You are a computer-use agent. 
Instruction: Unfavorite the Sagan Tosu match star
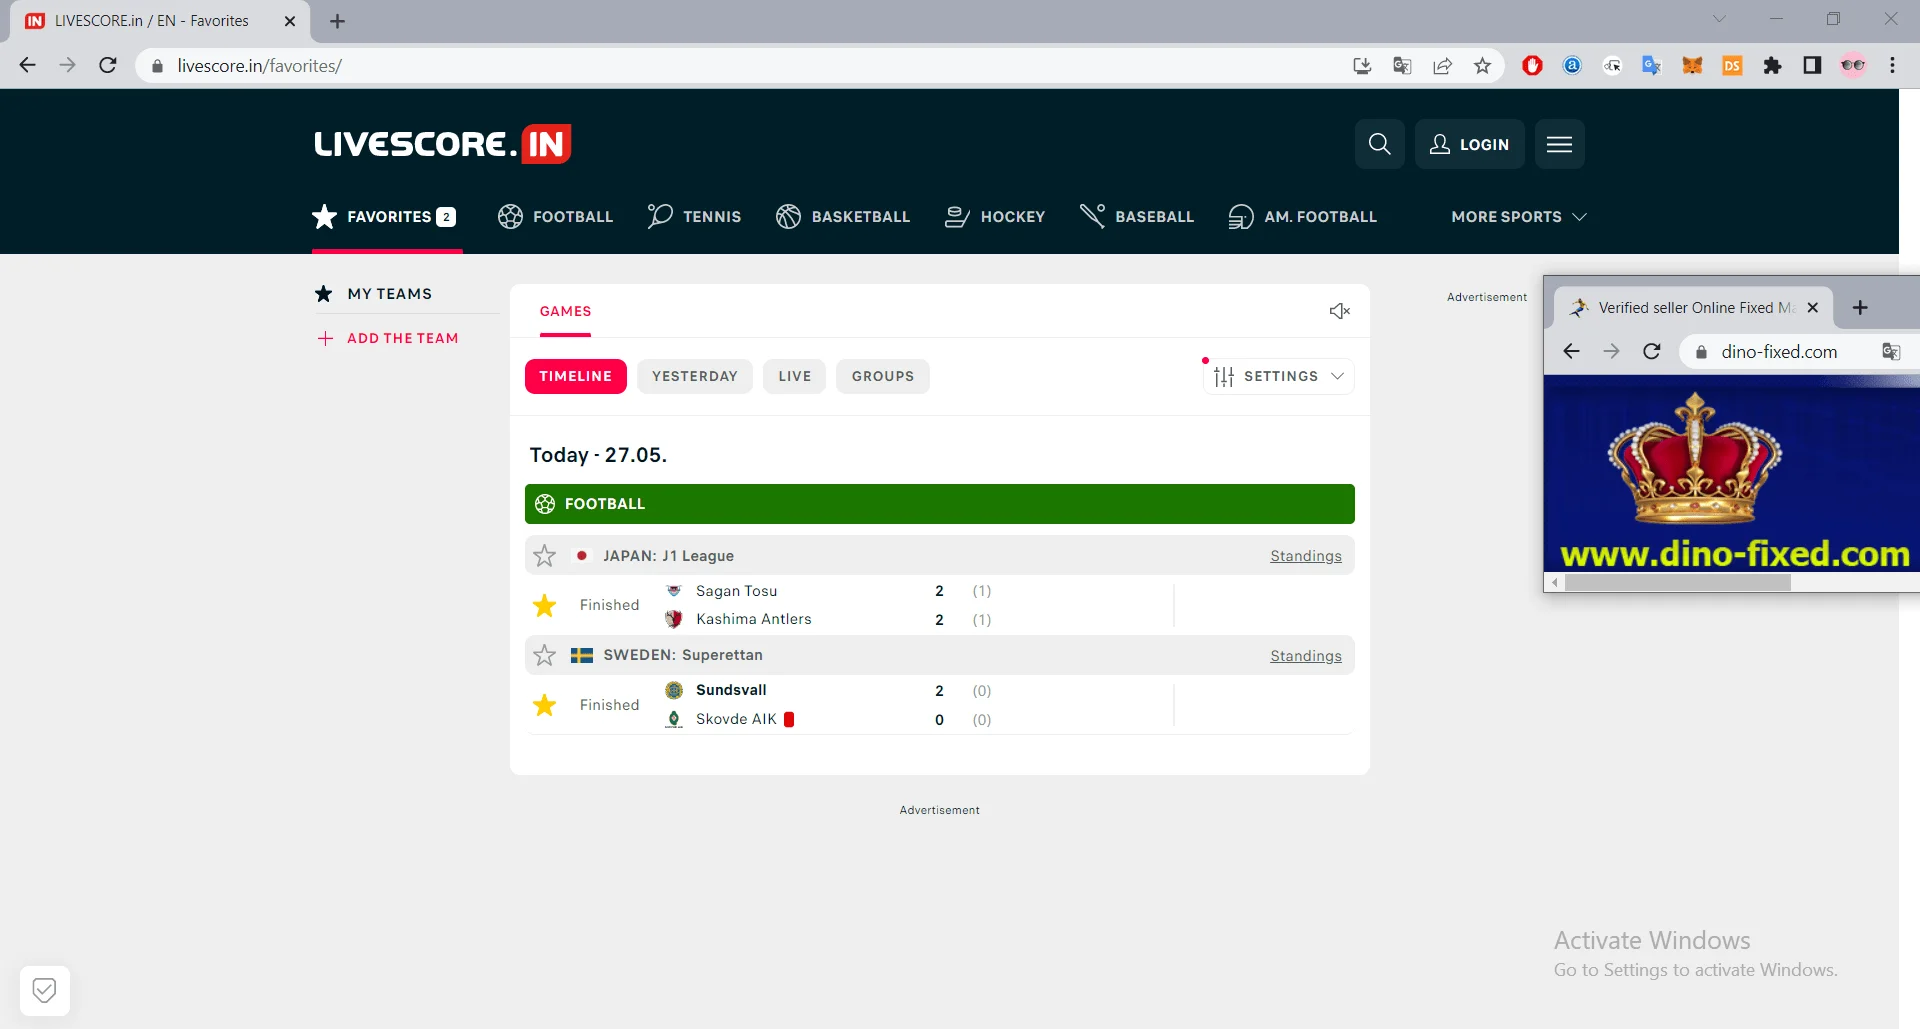click(544, 605)
